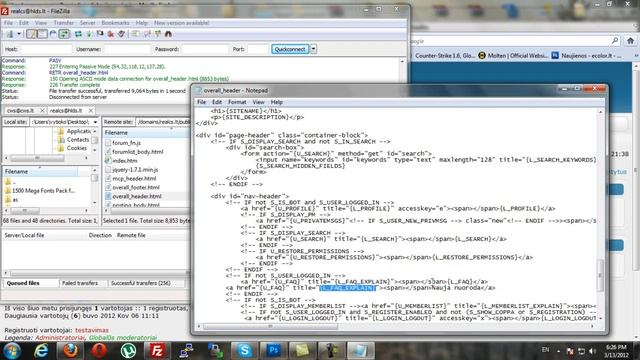The width and height of the screenshot is (640, 360).
Task: Open Notepad View menu
Action: [258, 102]
